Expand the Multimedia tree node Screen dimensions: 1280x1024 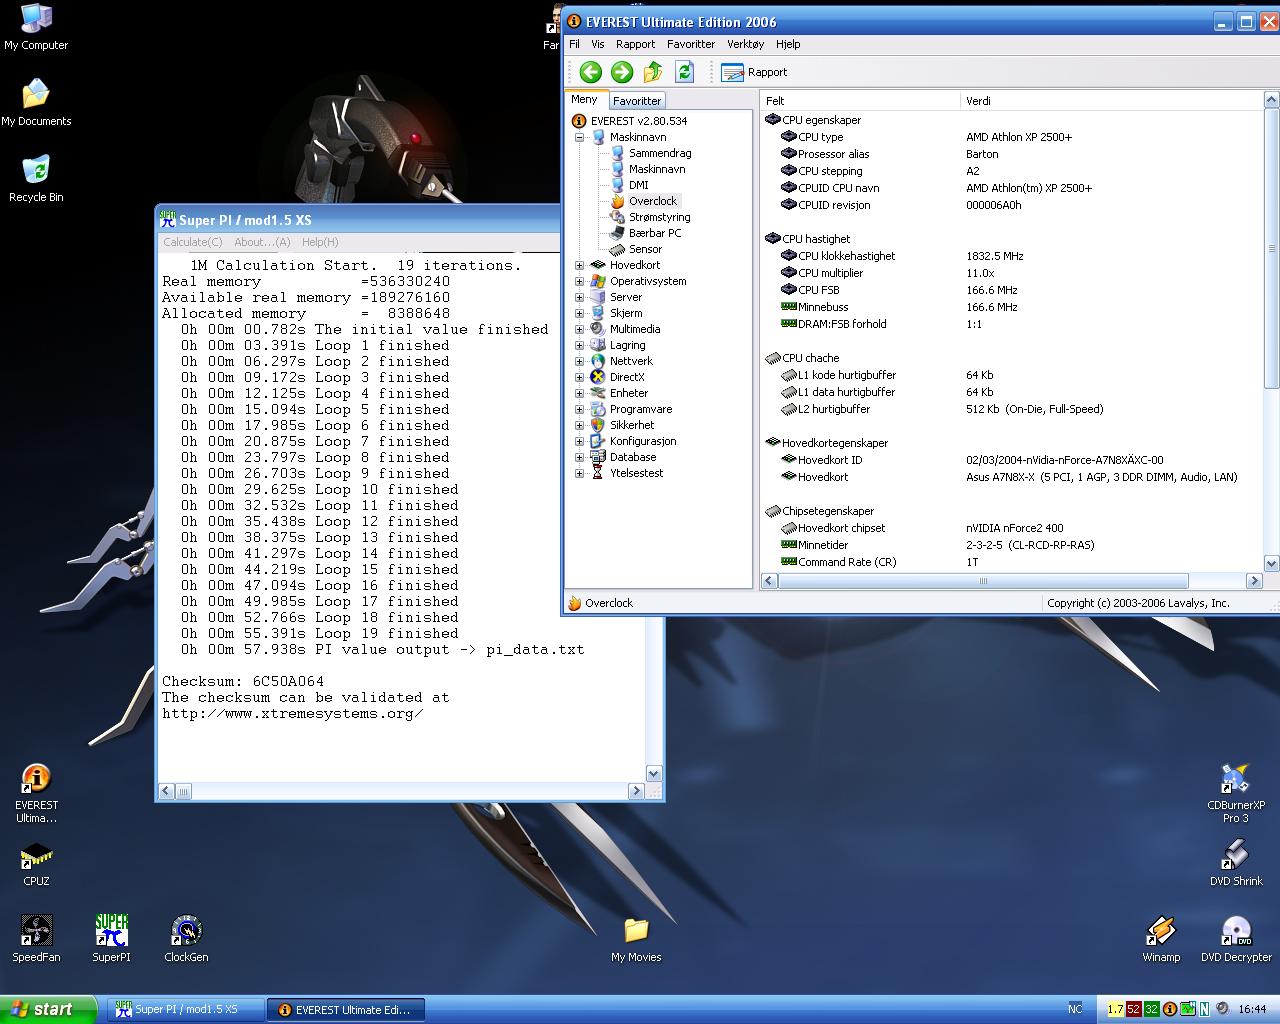[x=579, y=329]
